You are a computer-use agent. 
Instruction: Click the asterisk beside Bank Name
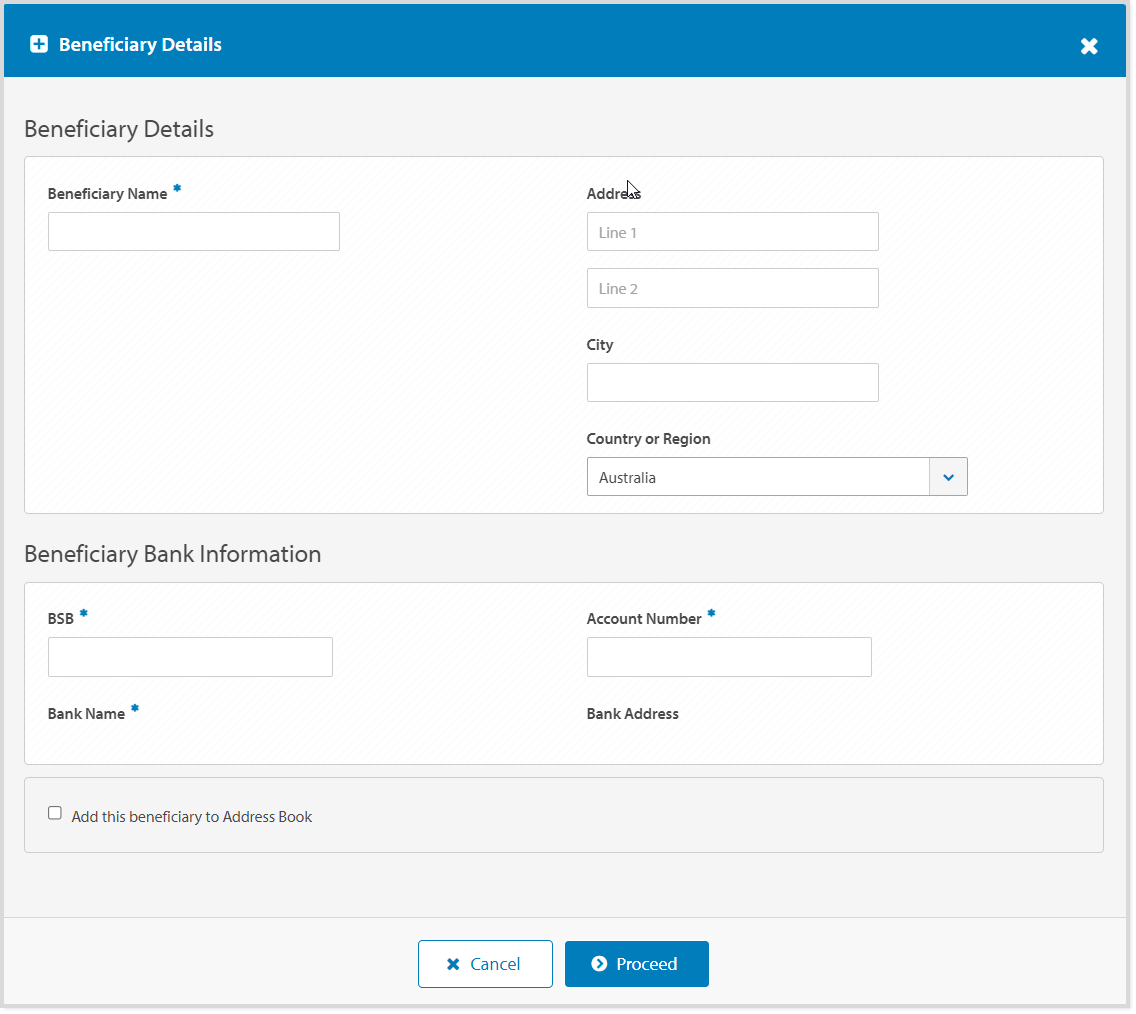point(135,707)
